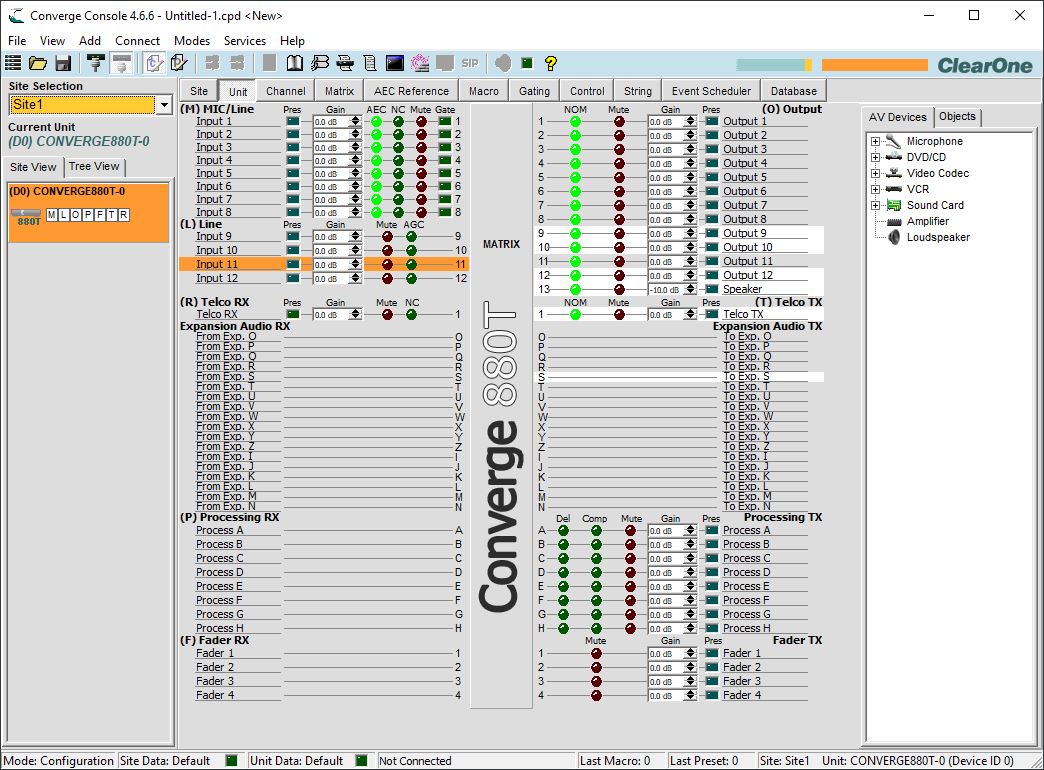1044x770 pixels.
Task: Expand the Sound Card tree node
Action: click(x=876, y=205)
